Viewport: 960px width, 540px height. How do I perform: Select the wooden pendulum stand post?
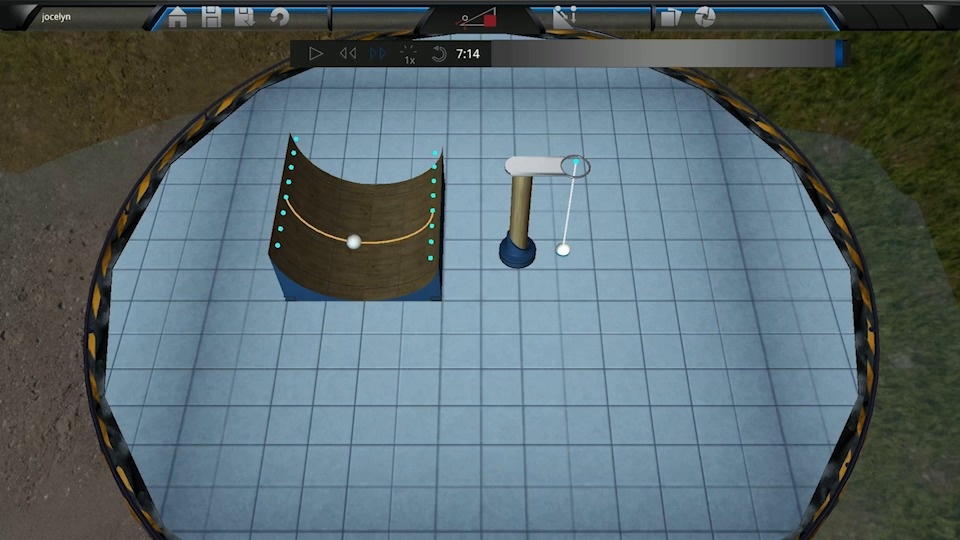[520, 211]
